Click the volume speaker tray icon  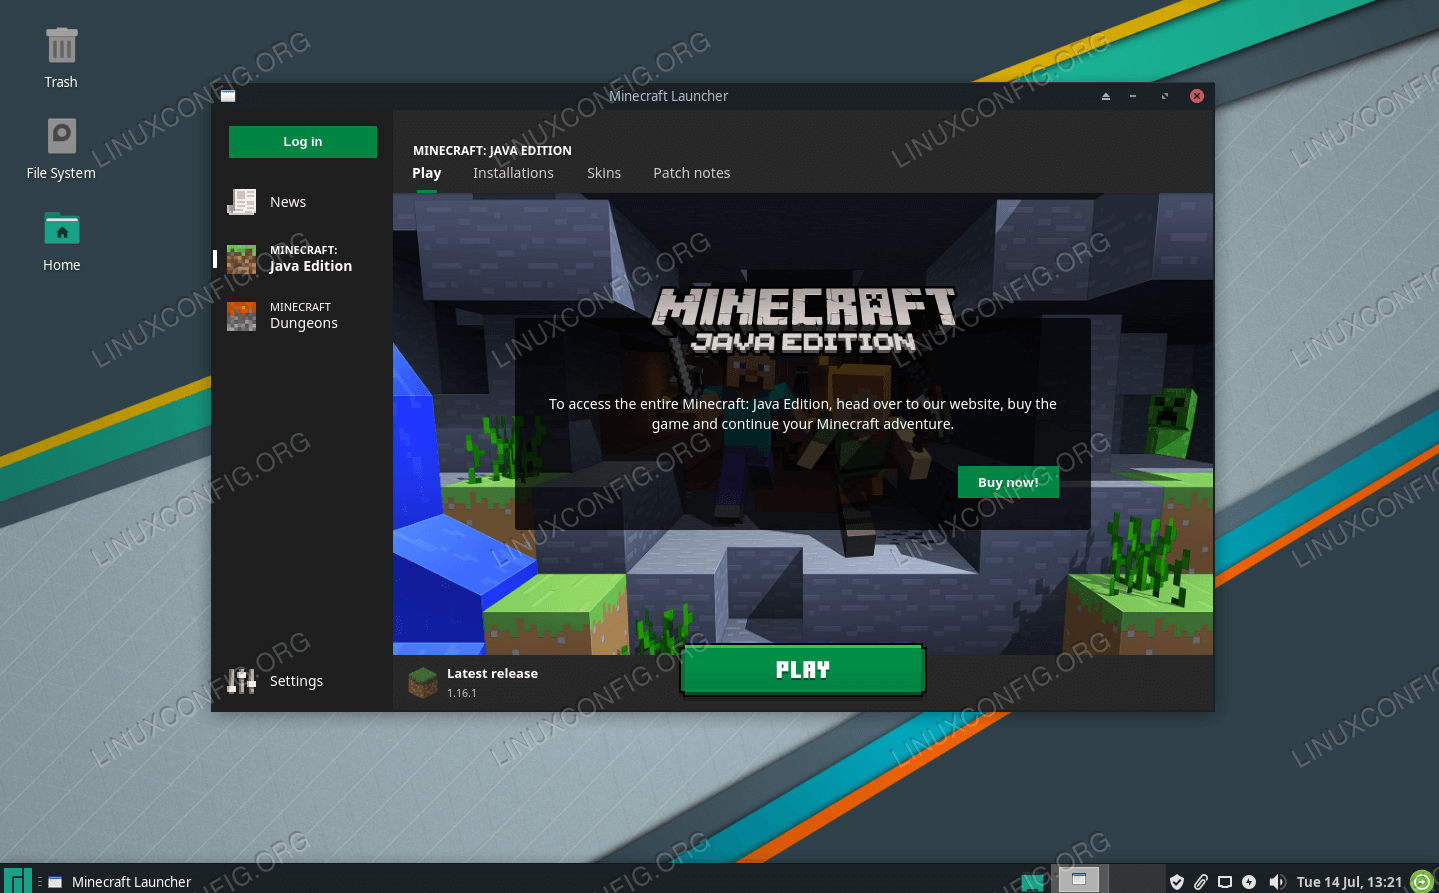coord(1277,881)
